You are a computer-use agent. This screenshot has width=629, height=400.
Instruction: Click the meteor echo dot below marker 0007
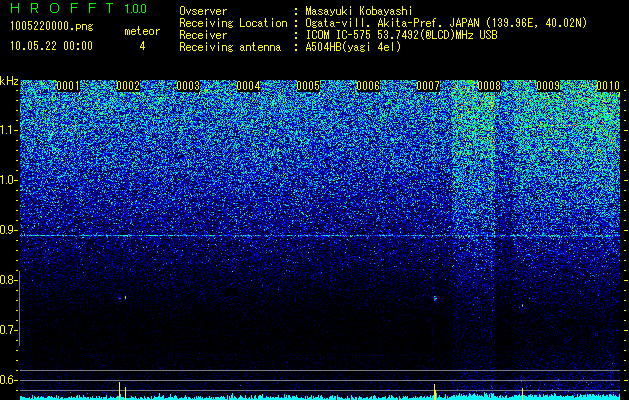[435, 298]
